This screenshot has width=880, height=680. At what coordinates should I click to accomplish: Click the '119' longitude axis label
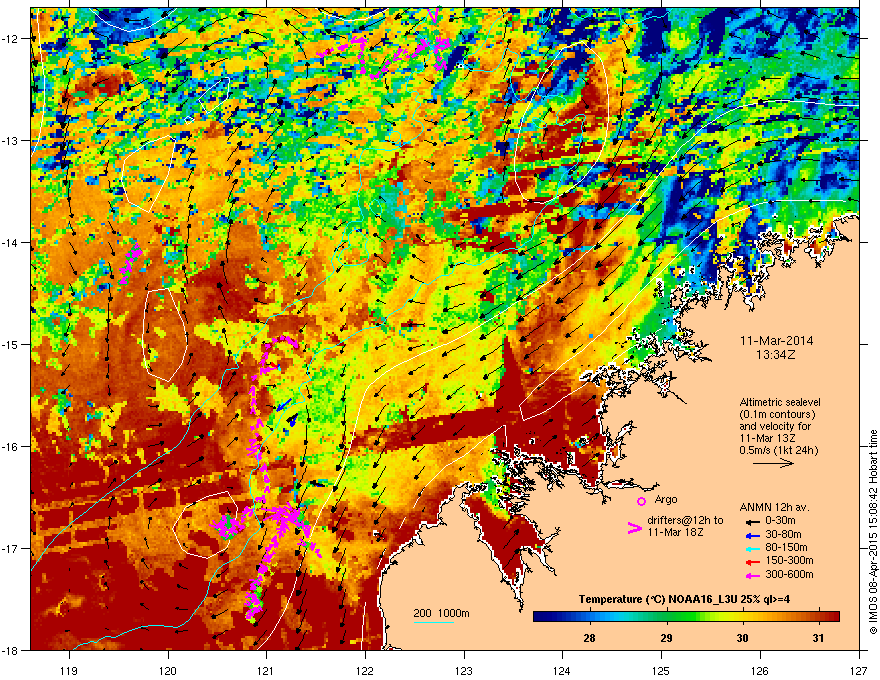point(69,670)
